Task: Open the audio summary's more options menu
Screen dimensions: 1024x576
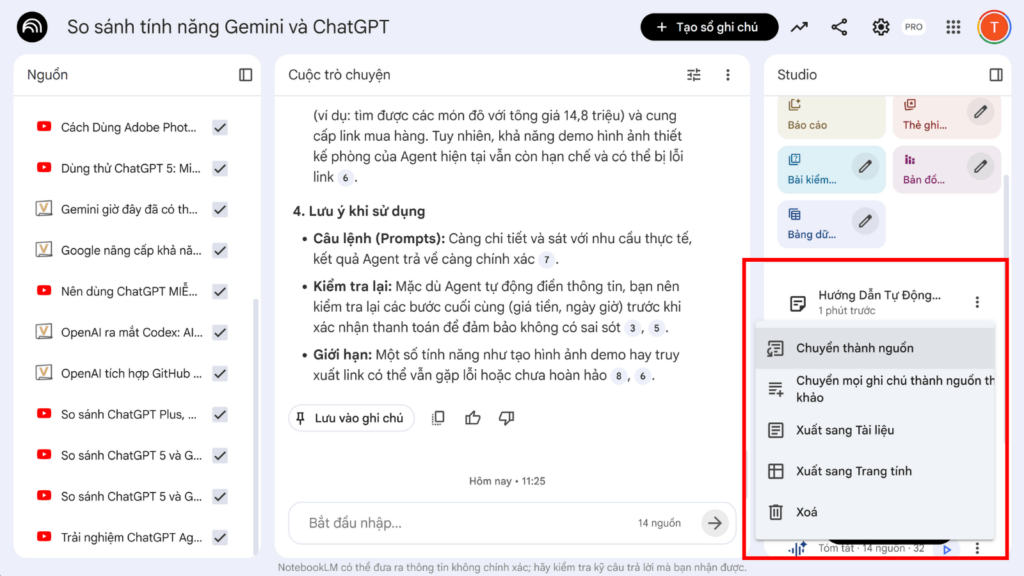Action: click(977, 548)
